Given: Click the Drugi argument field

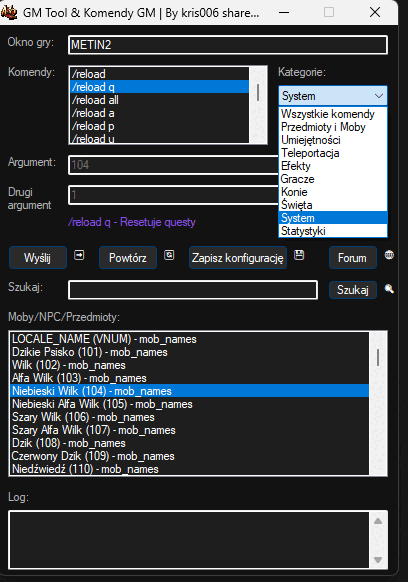Looking at the screenshot, I should click(173, 195).
